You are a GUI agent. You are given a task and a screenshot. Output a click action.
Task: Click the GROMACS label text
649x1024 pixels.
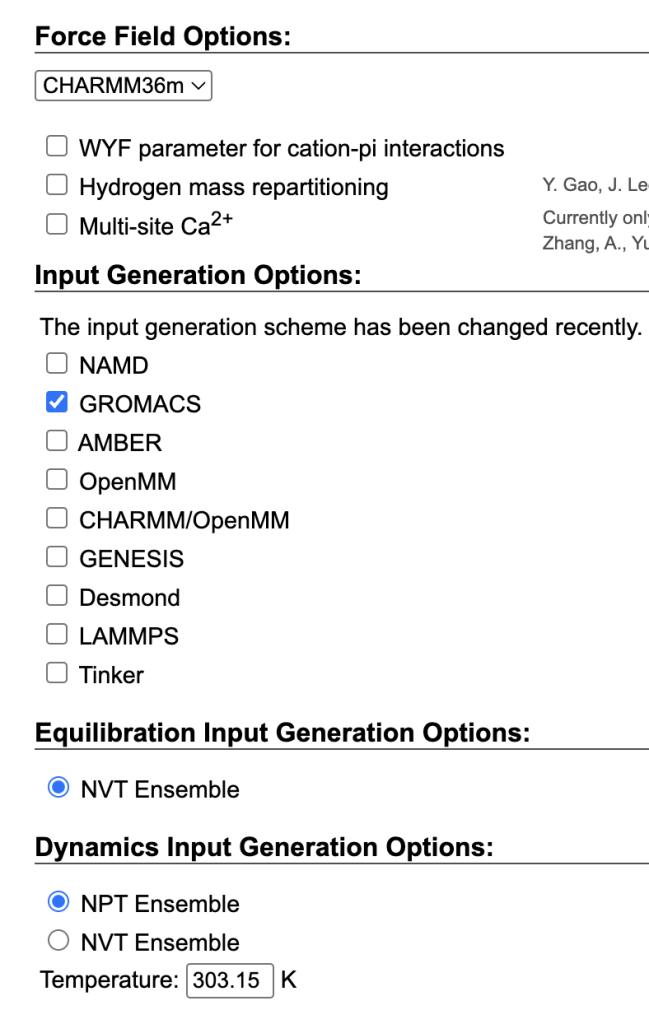(x=140, y=404)
